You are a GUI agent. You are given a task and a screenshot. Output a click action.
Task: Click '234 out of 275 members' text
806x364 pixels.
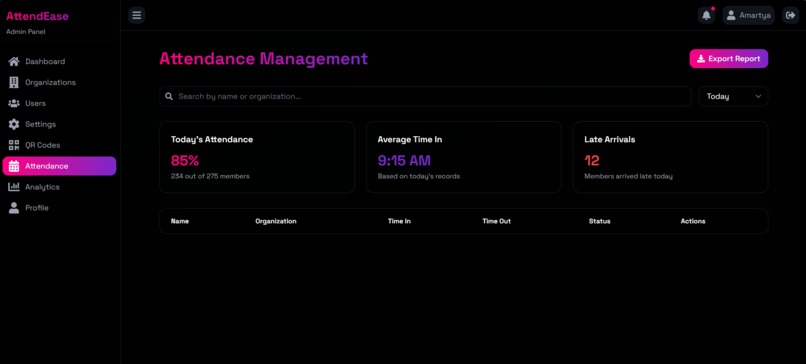pos(210,176)
